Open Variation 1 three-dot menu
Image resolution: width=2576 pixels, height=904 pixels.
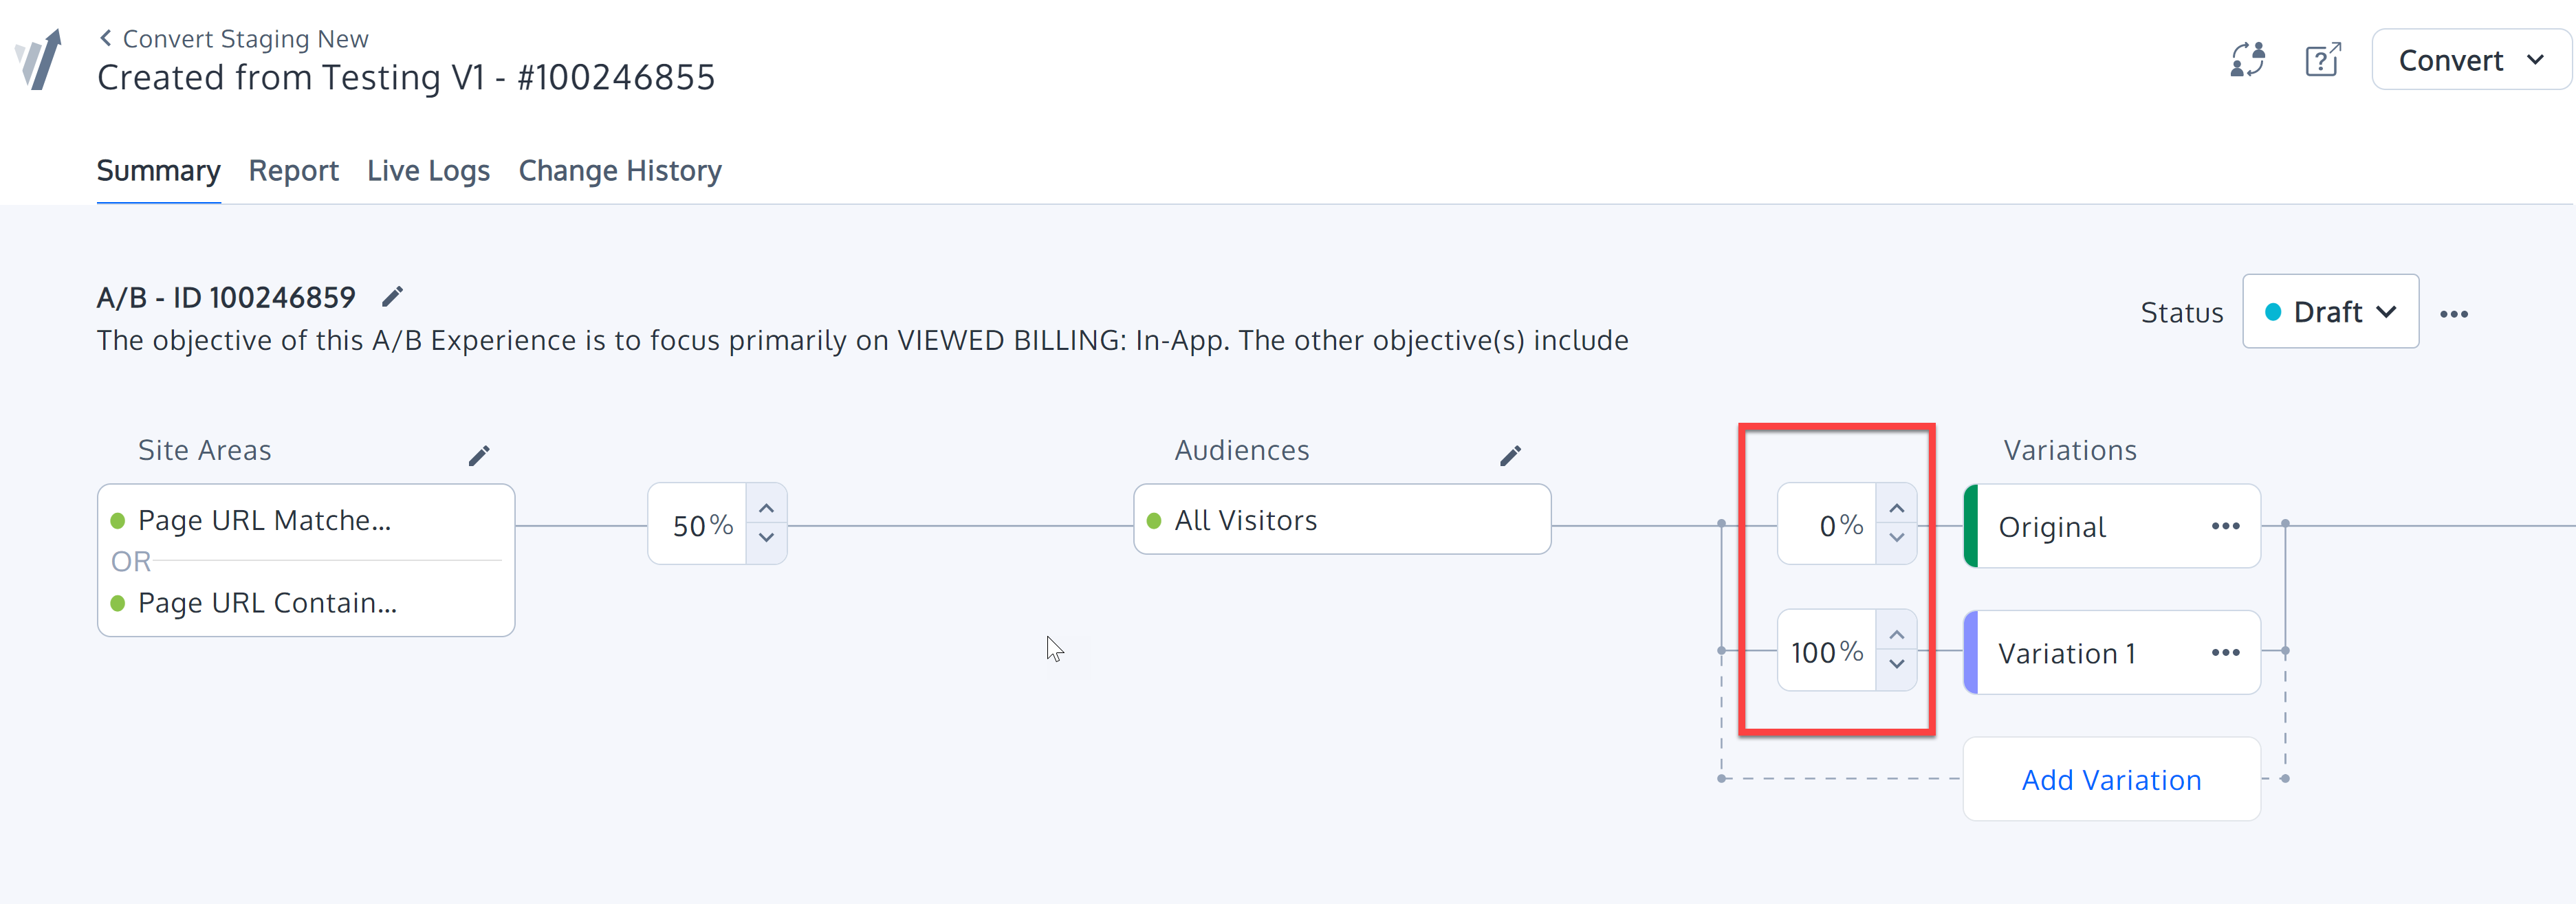(x=2225, y=653)
